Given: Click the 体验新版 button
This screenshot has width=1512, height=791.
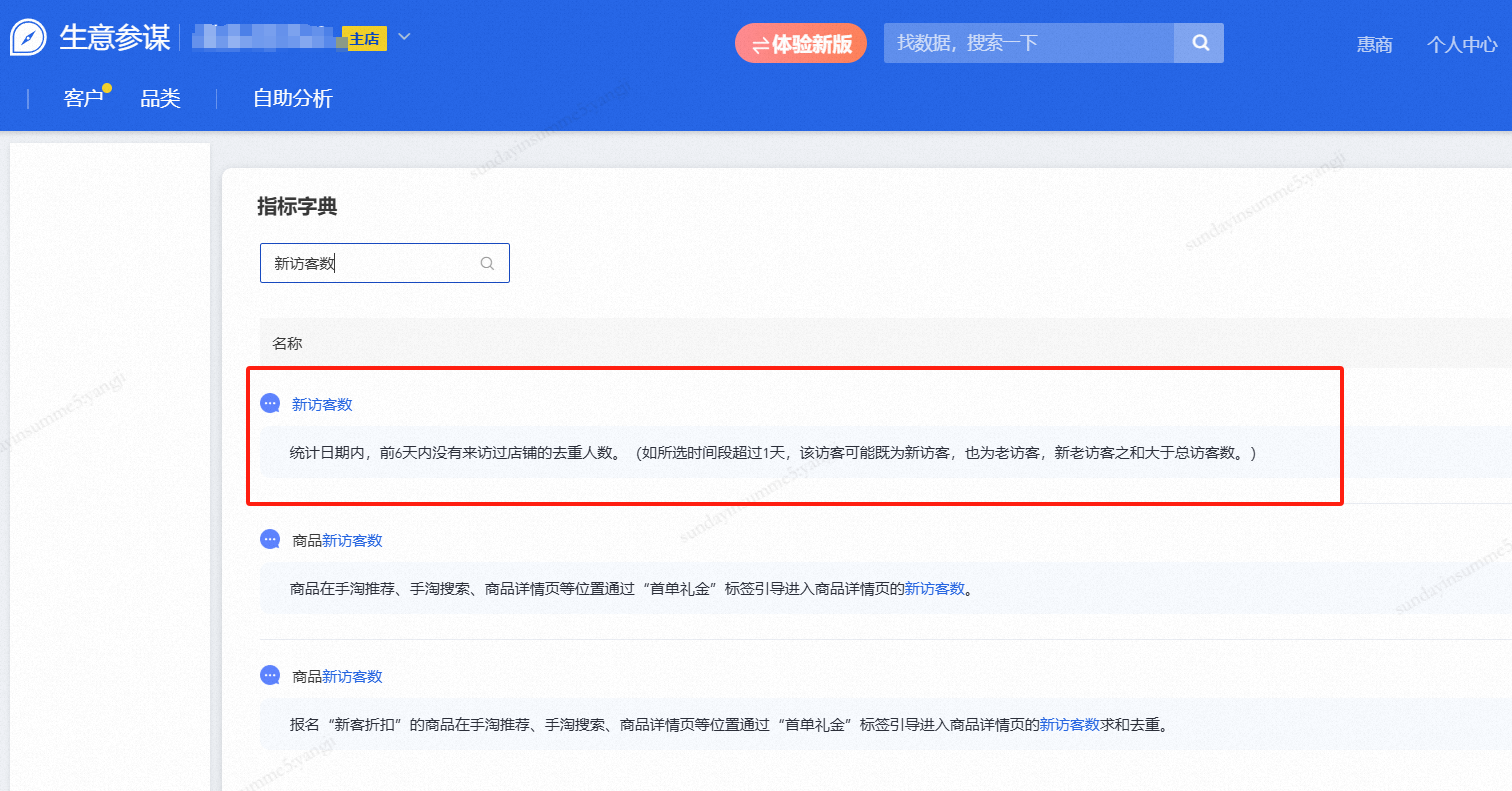Looking at the screenshot, I should pos(801,43).
